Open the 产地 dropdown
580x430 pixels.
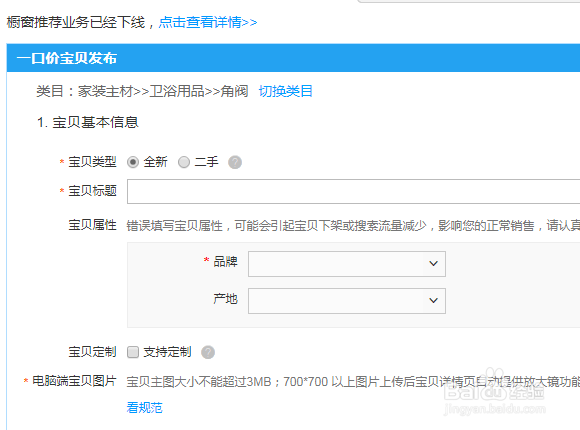tap(347, 301)
